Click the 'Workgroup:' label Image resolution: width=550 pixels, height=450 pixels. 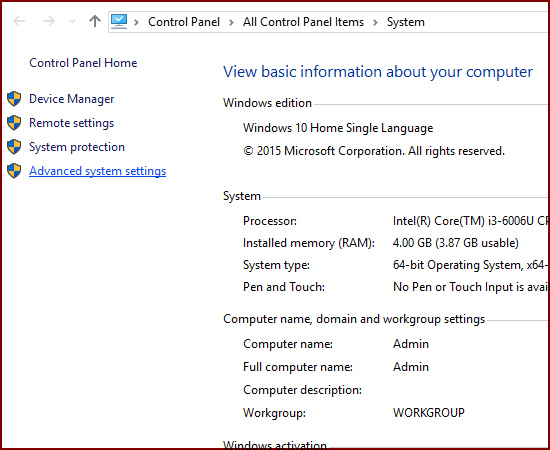(274, 413)
